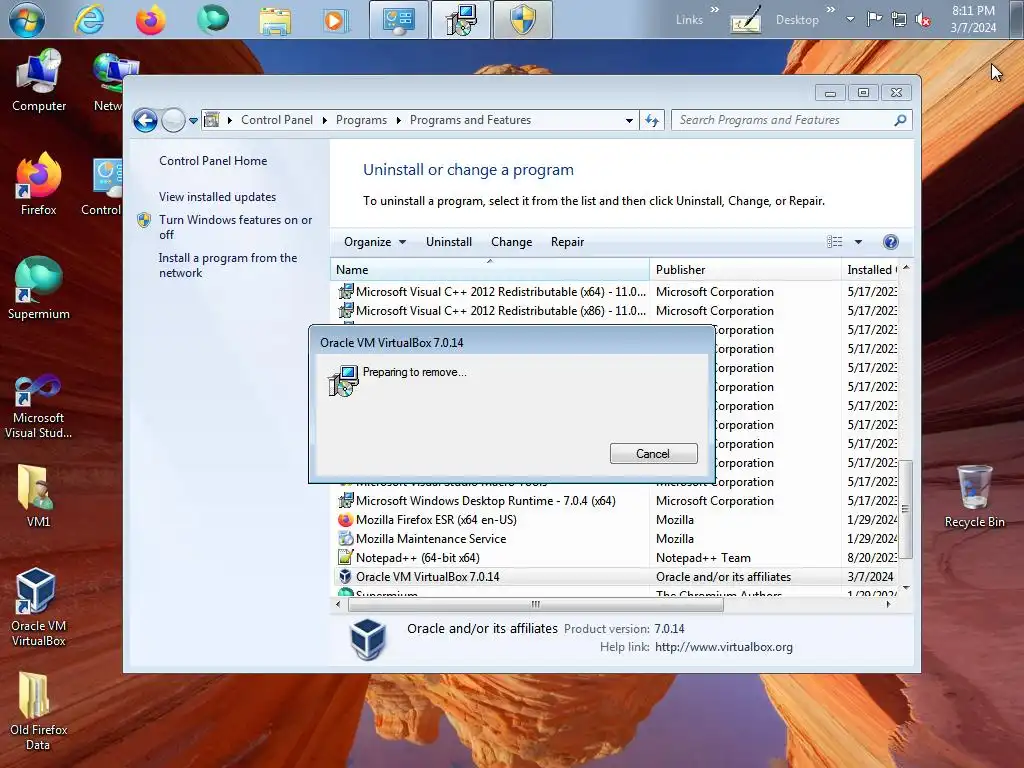Show hidden tray icons arrow
Screen dimensions: 1024x768
850,19
